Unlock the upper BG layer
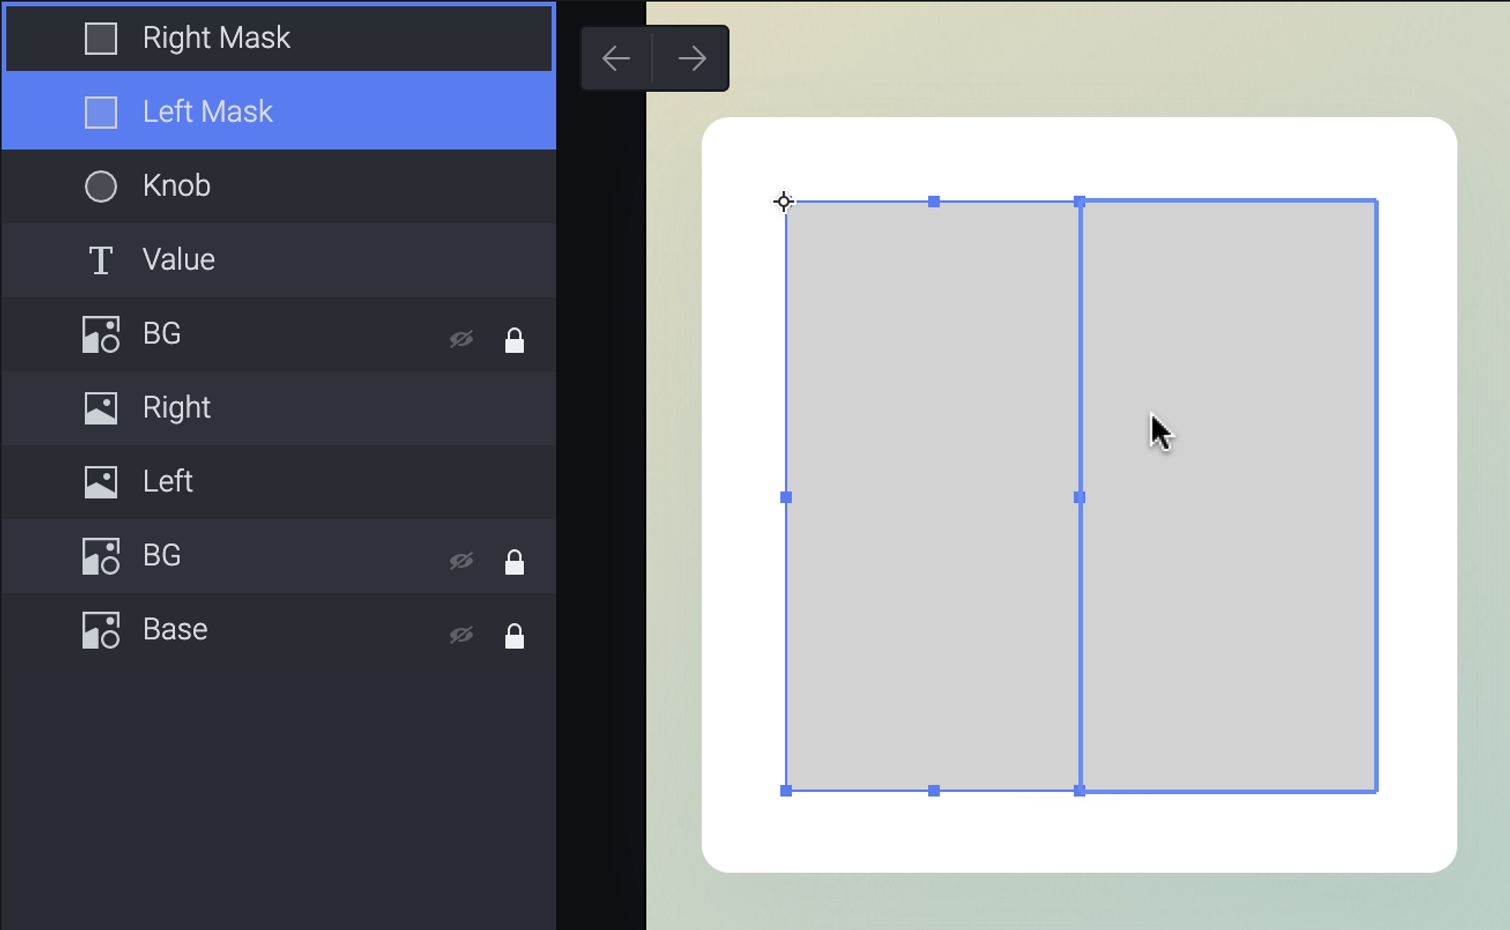1510x930 pixels. pyautogui.click(x=514, y=340)
